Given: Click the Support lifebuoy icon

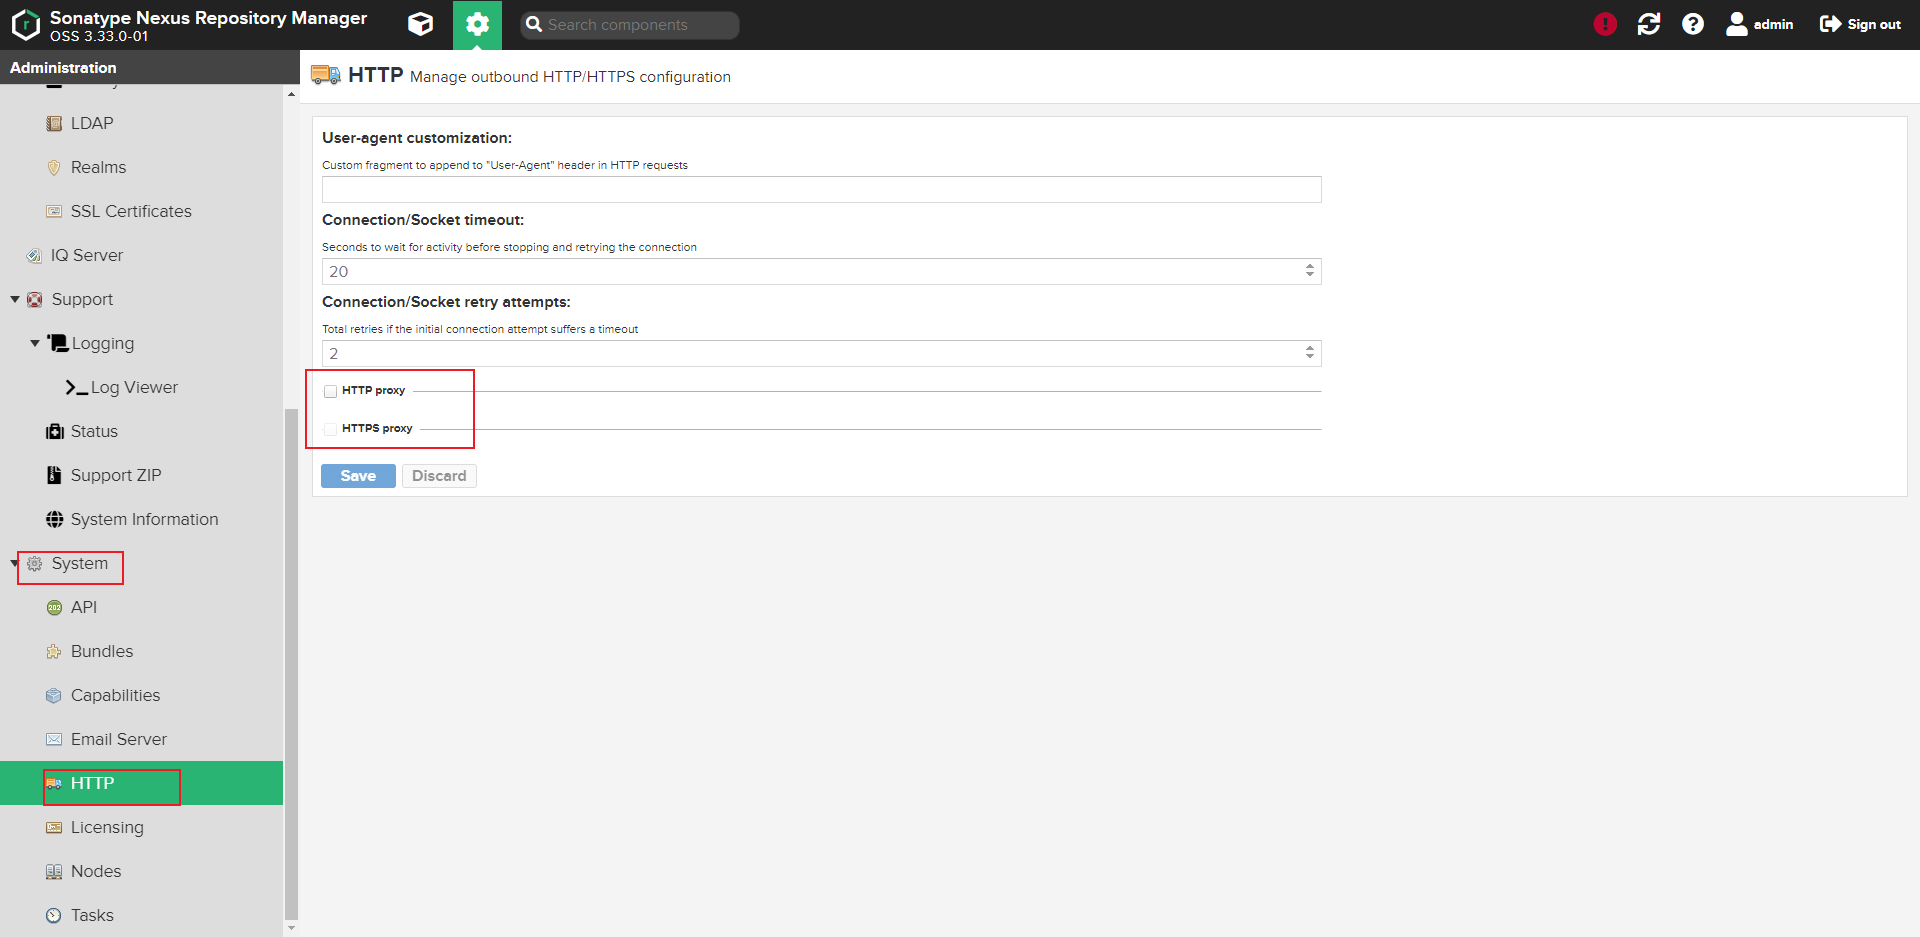Looking at the screenshot, I should click(34, 299).
